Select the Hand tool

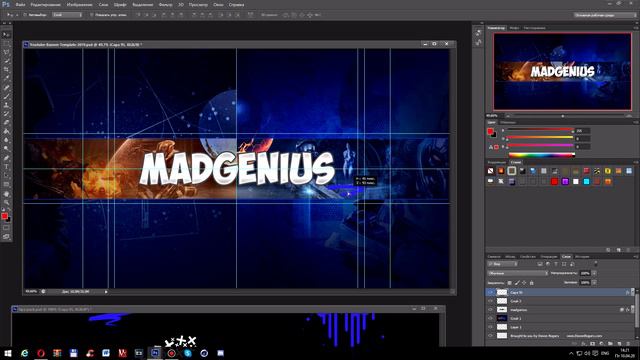(x=6, y=193)
